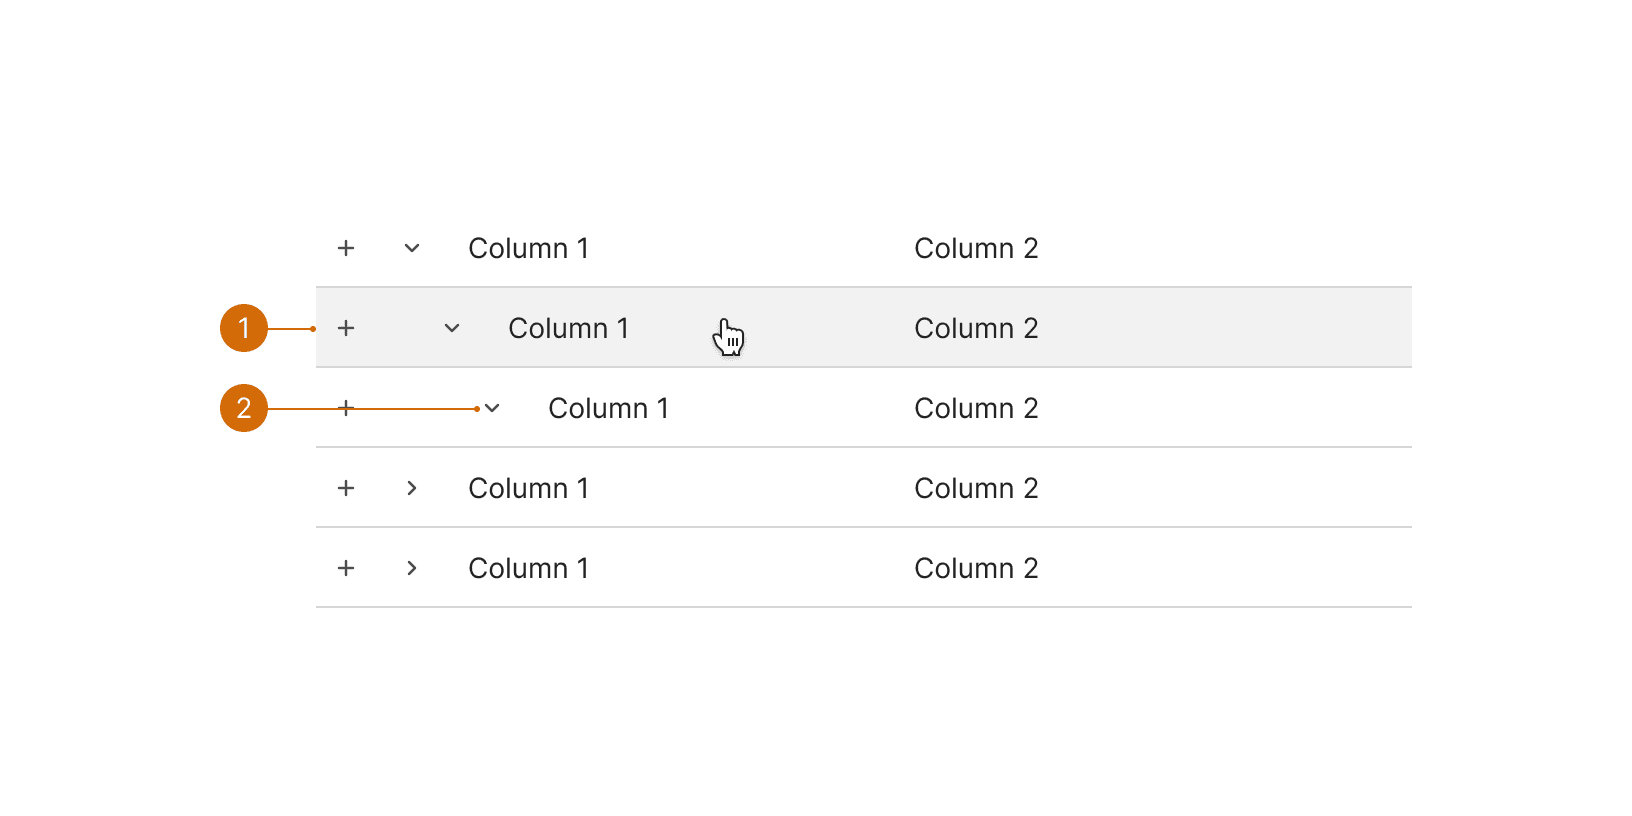Image resolution: width=1632 pixels, height=816 pixels.
Task: Collapse the highlighted row's down chevron
Action: (452, 328)
